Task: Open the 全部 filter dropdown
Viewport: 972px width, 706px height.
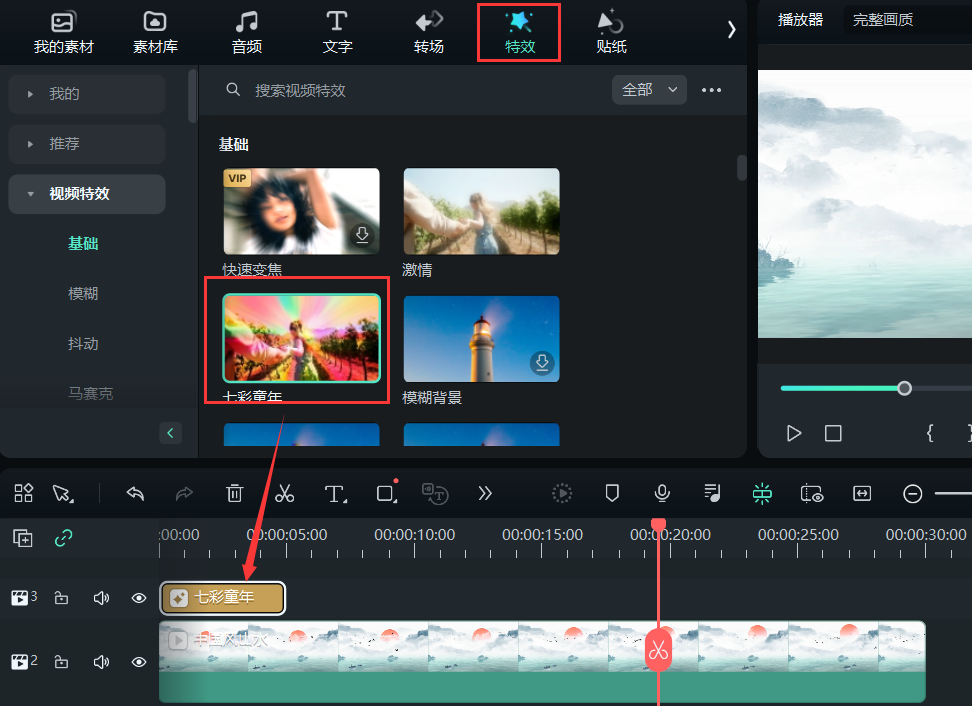Action: point(649,90)
